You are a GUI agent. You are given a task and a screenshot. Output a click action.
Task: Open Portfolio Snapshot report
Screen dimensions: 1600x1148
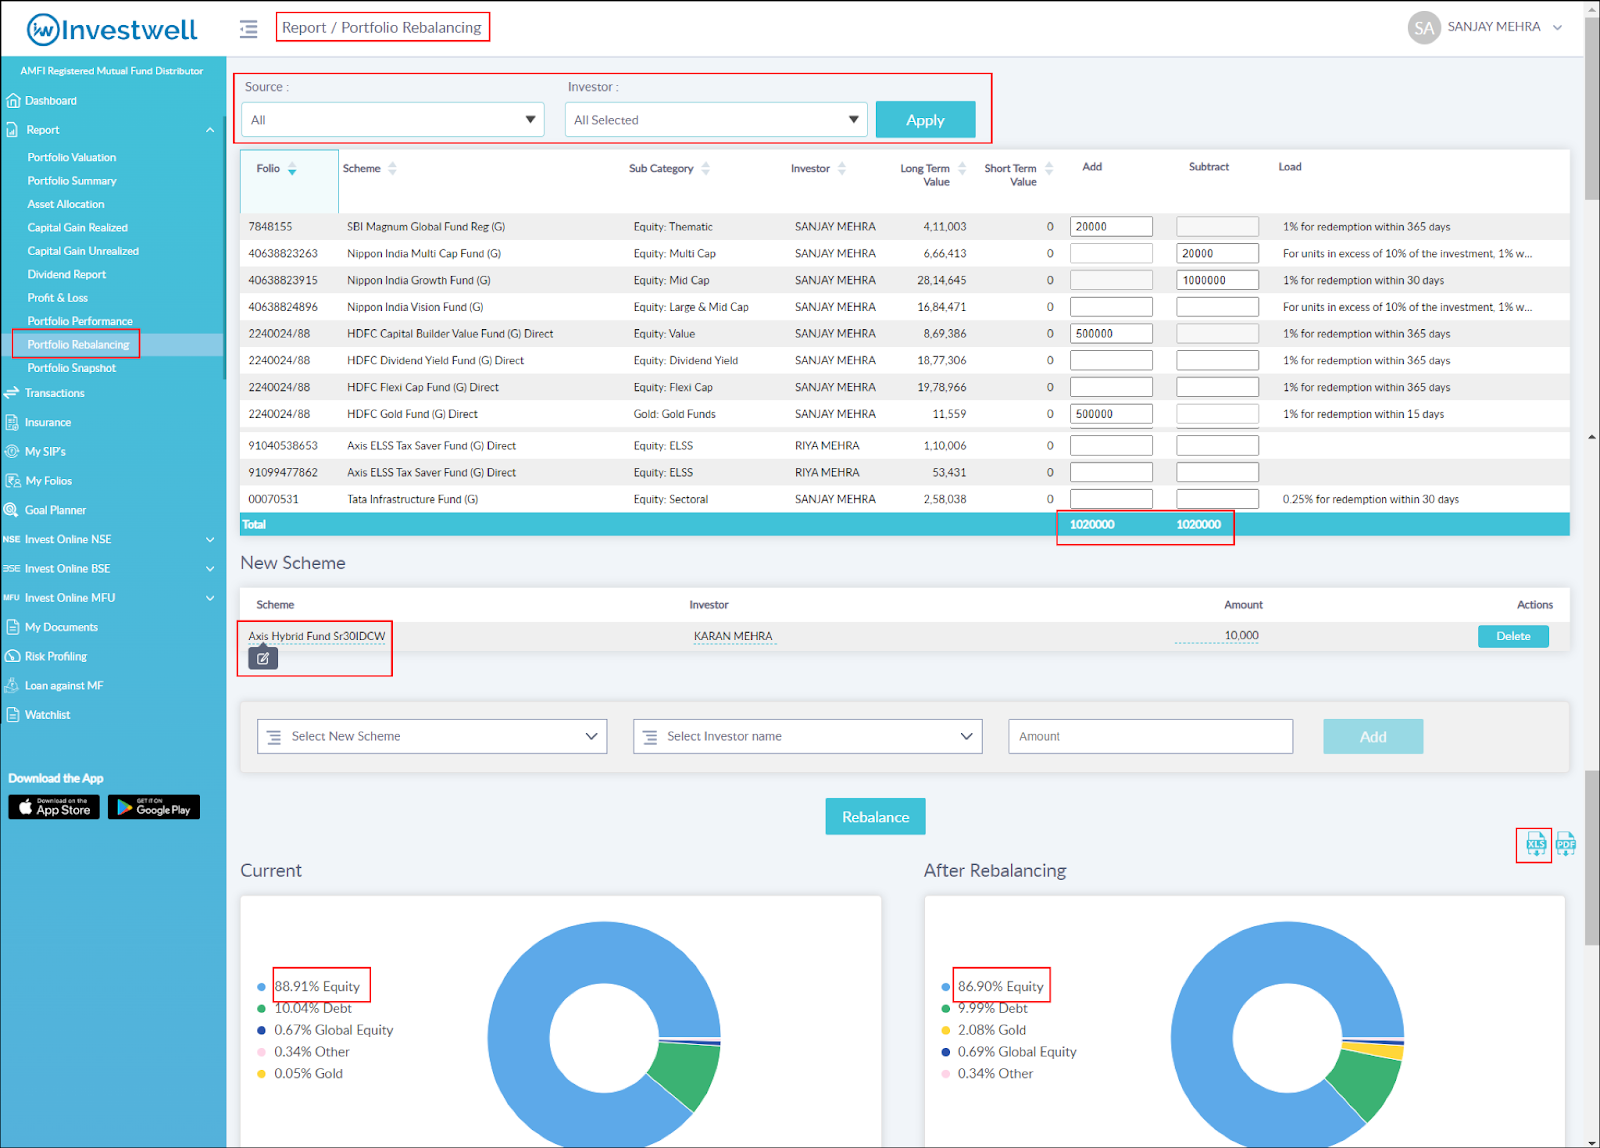coord(72,368)
